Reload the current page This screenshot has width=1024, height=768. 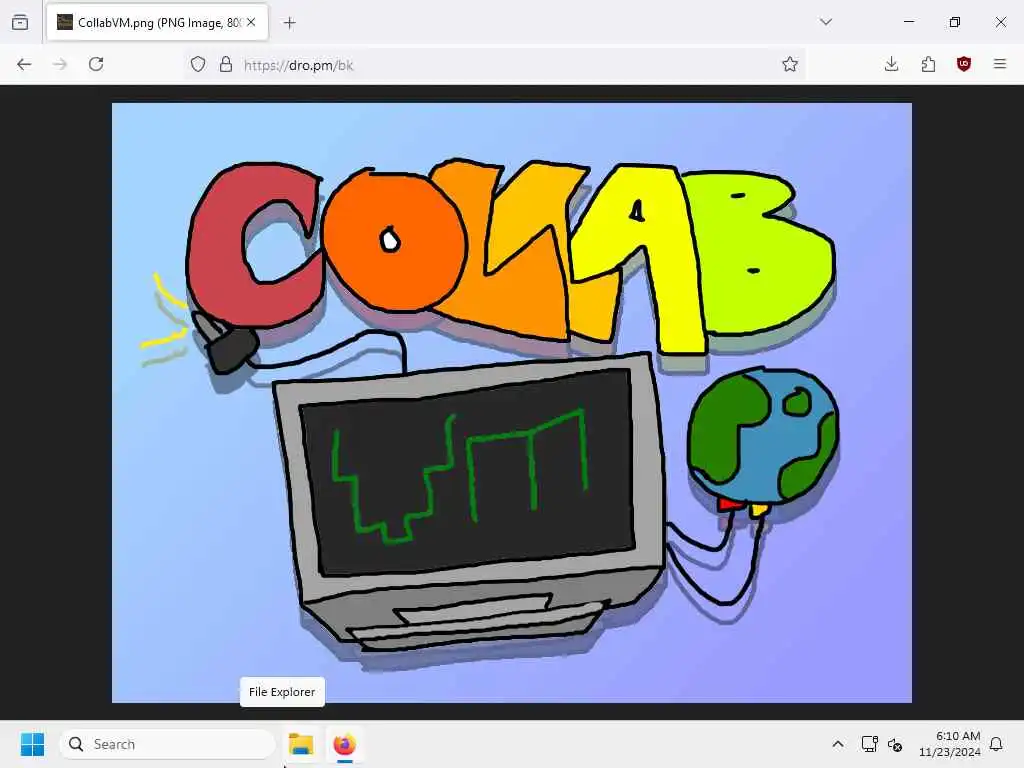click(96, 64)
